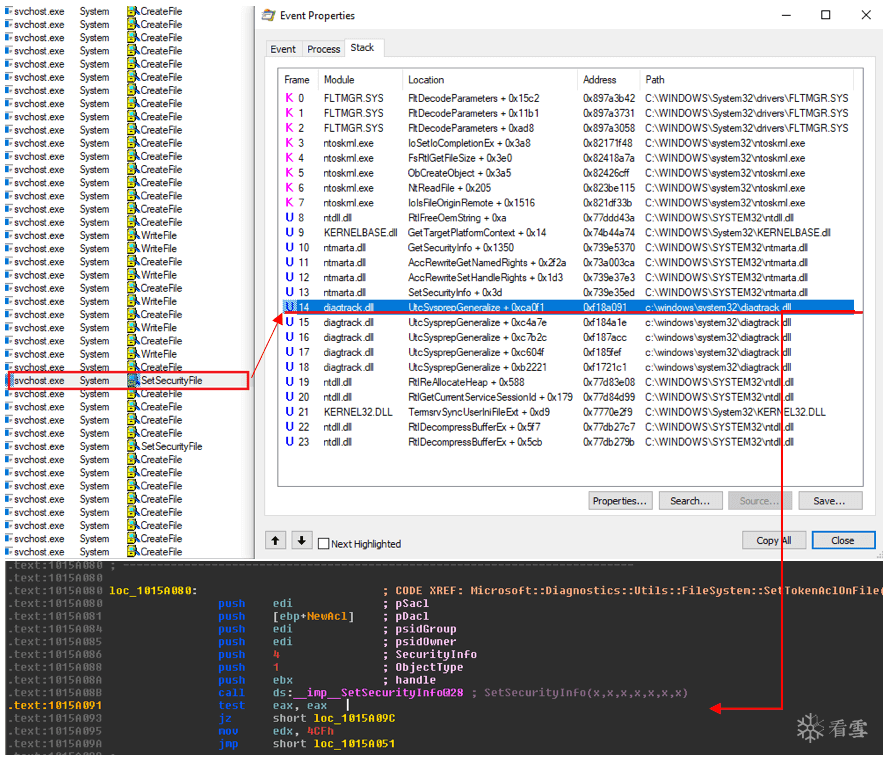
Task: Click the Frame column header
Action: 297,80
